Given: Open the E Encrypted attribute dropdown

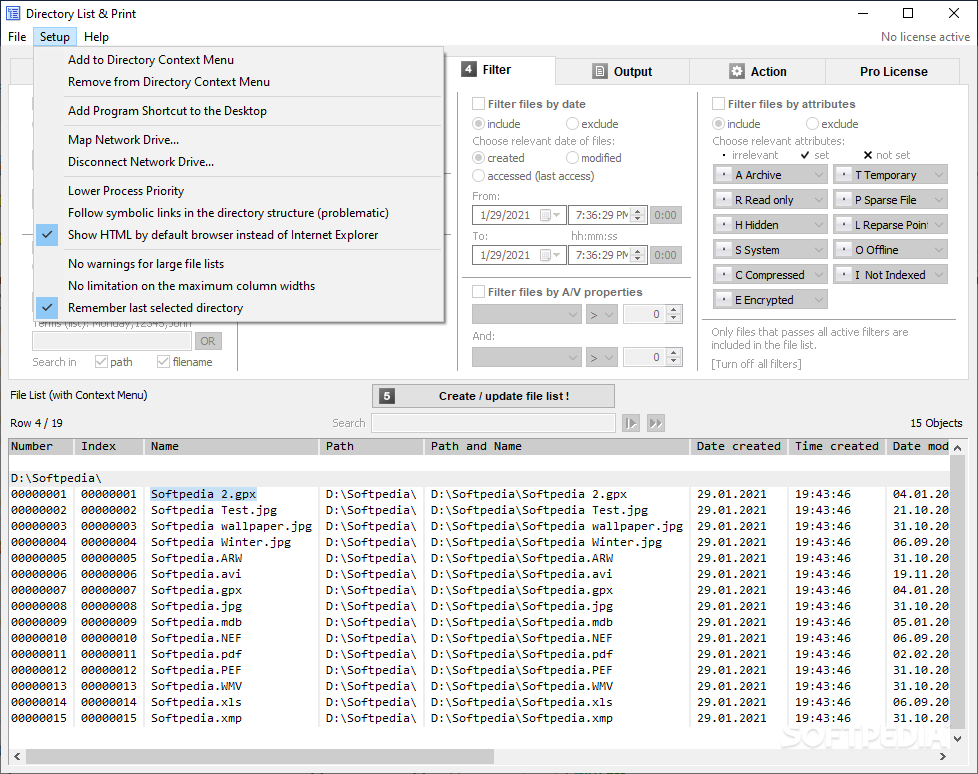Looking at the screenshot, I should (770, 299).
